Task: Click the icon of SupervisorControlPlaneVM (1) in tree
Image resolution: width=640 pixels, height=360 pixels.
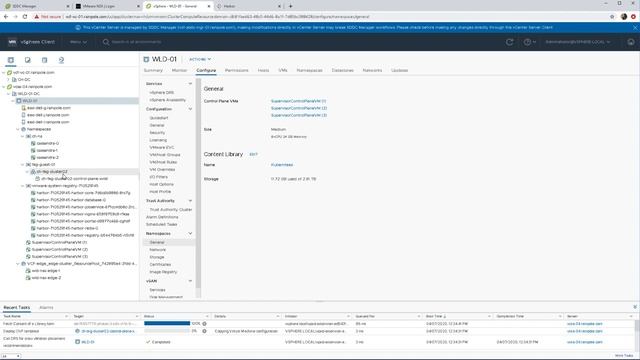Action: pos(28,242)
